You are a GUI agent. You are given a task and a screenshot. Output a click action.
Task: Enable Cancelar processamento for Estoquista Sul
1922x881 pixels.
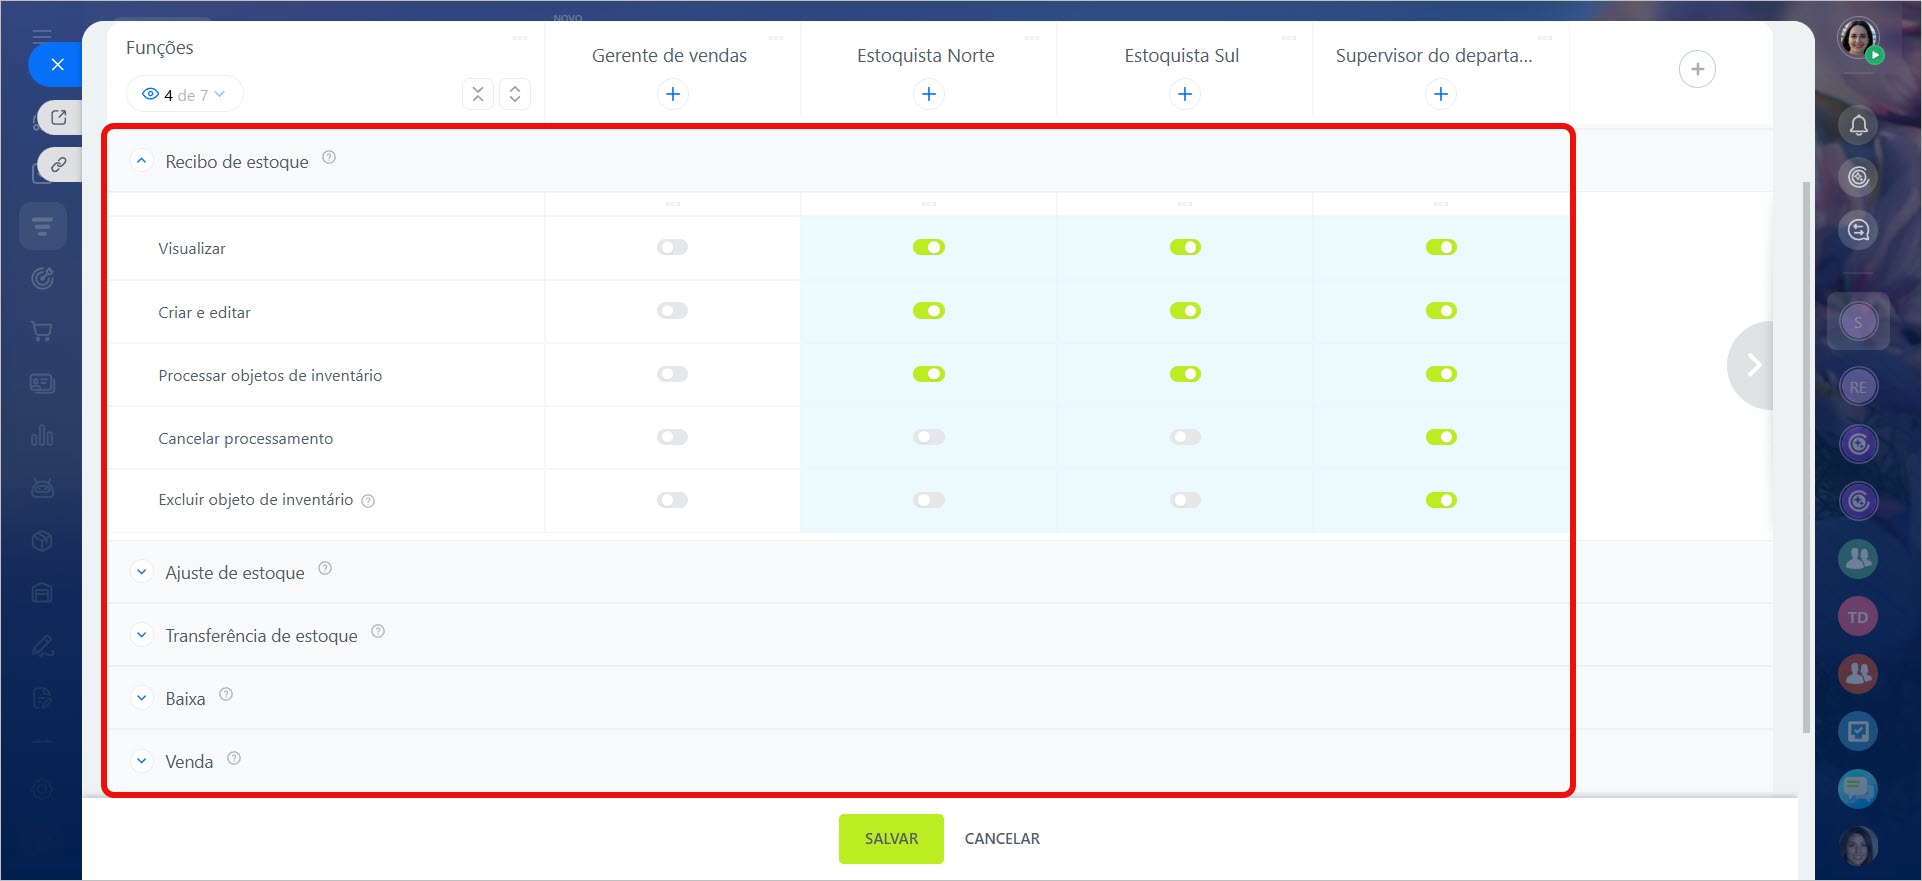coord(1185,437)
